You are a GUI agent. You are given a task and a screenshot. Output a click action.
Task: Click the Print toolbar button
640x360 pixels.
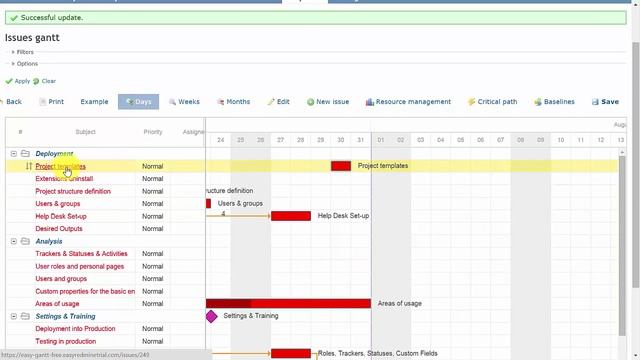tap(51, 102)
